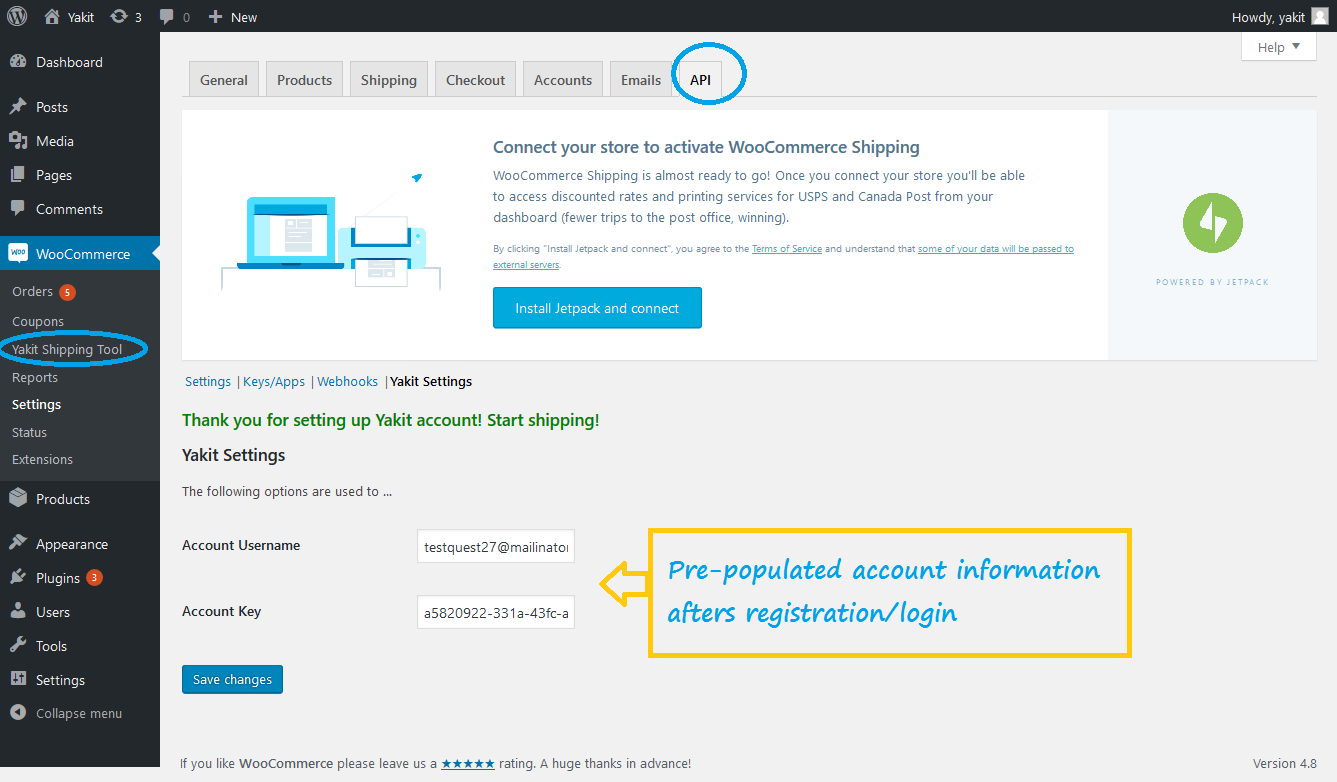Switch to the Shipping tab

(389, 80)
